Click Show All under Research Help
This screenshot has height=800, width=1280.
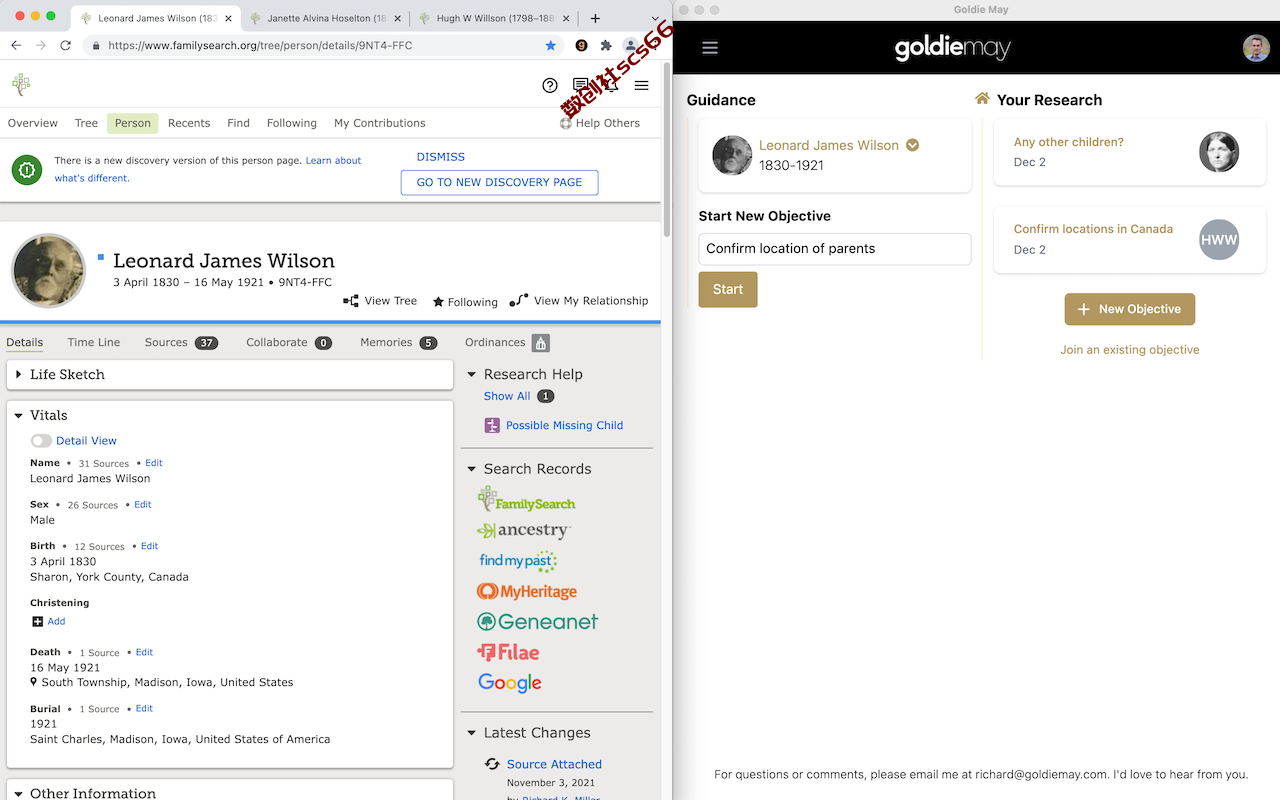pyautogui.click(x=507, y=396)
